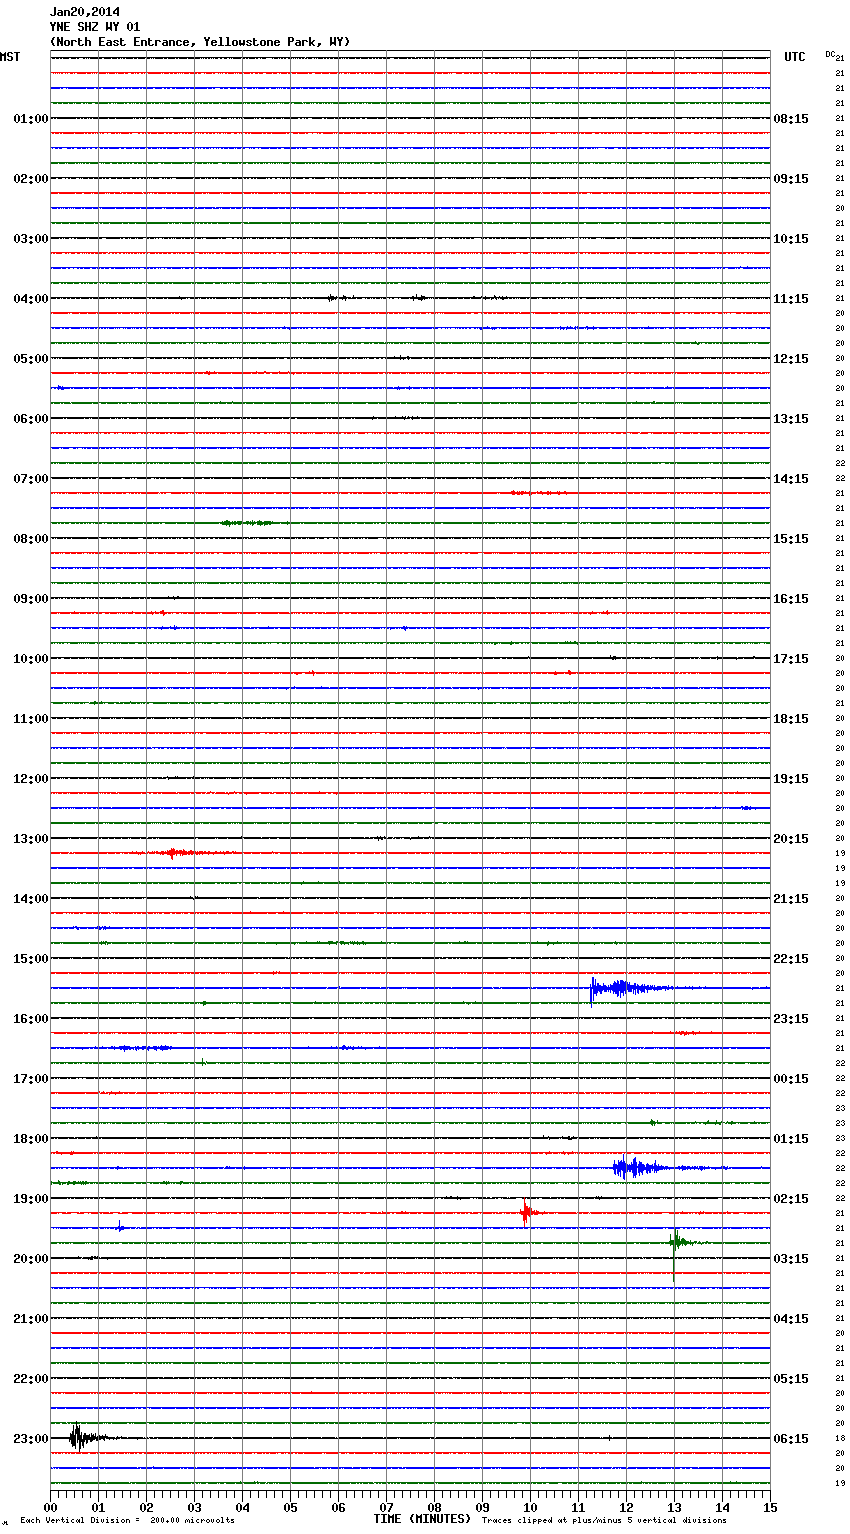This screenshot has height=1534, width=850.
Task: Click the 20:15 UTC time label
Action: tap(791, 839)
